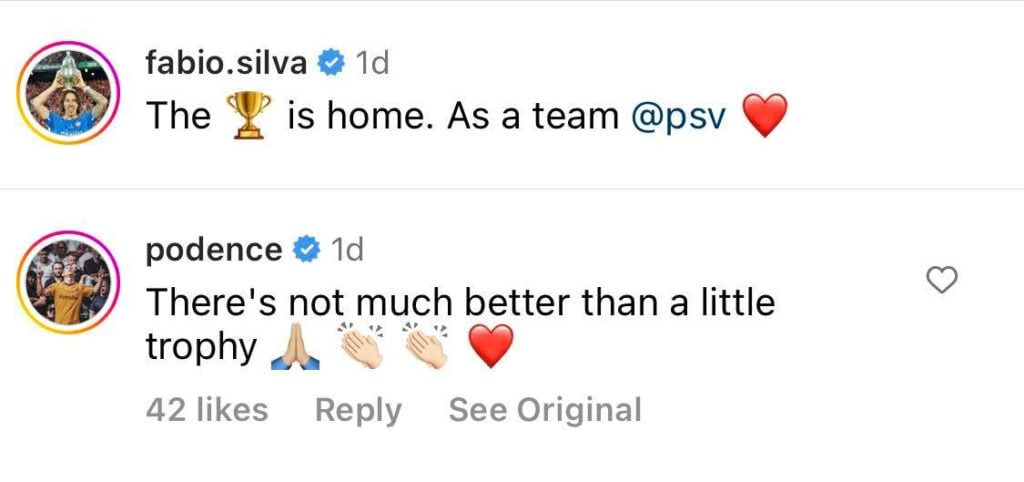The image size is (1024, 482).
Task: Click the verified badge next to fabio.silva
Action: pyautogui.click(x=331, y=65)
